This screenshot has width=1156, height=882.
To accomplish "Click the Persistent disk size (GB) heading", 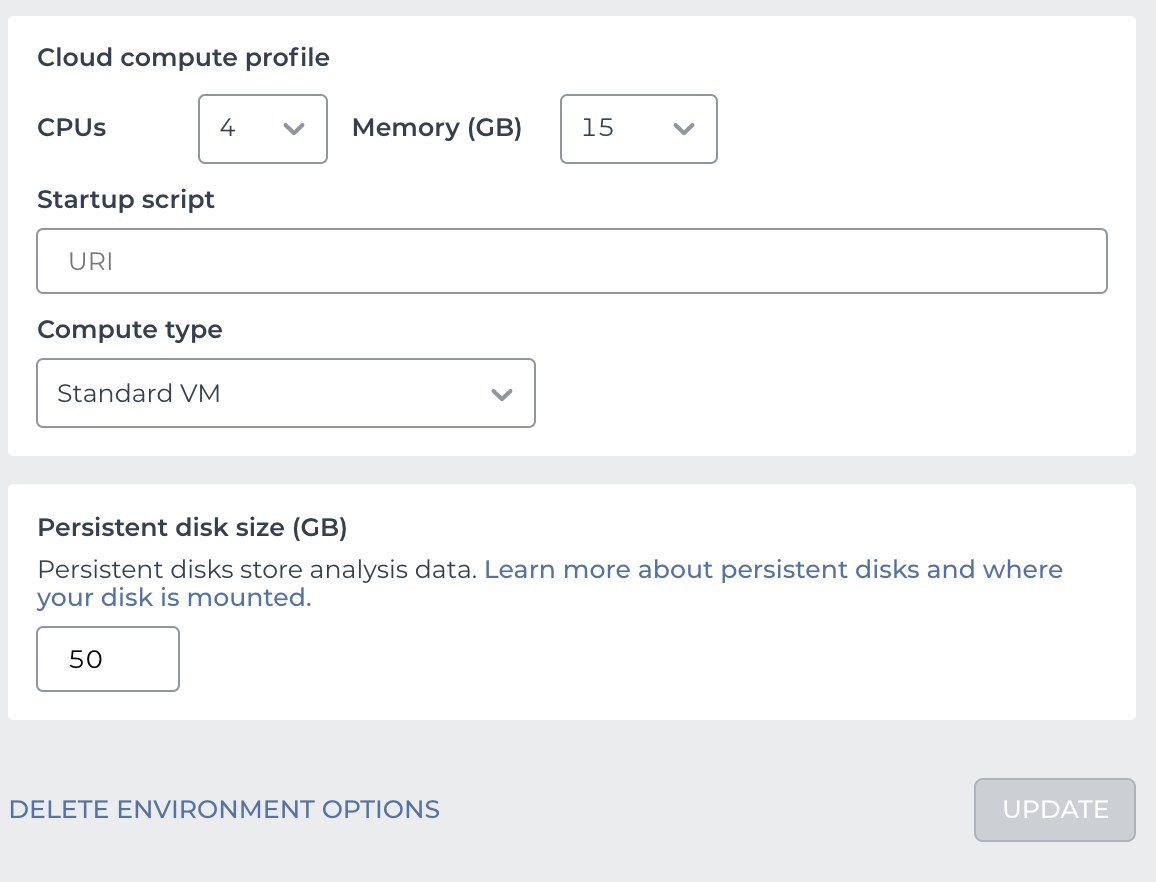I will tap(192, 528).
